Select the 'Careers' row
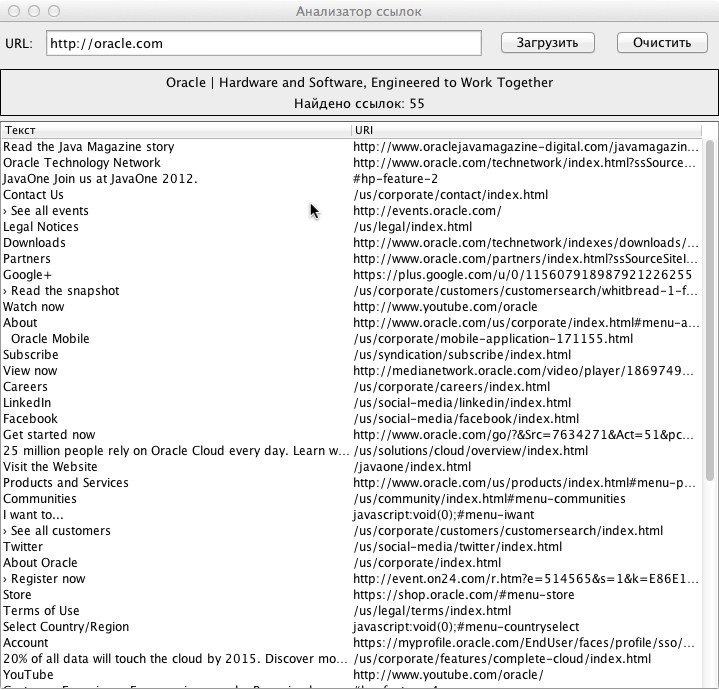This screenshot has height=690, width=719. [x=352, y=387]
